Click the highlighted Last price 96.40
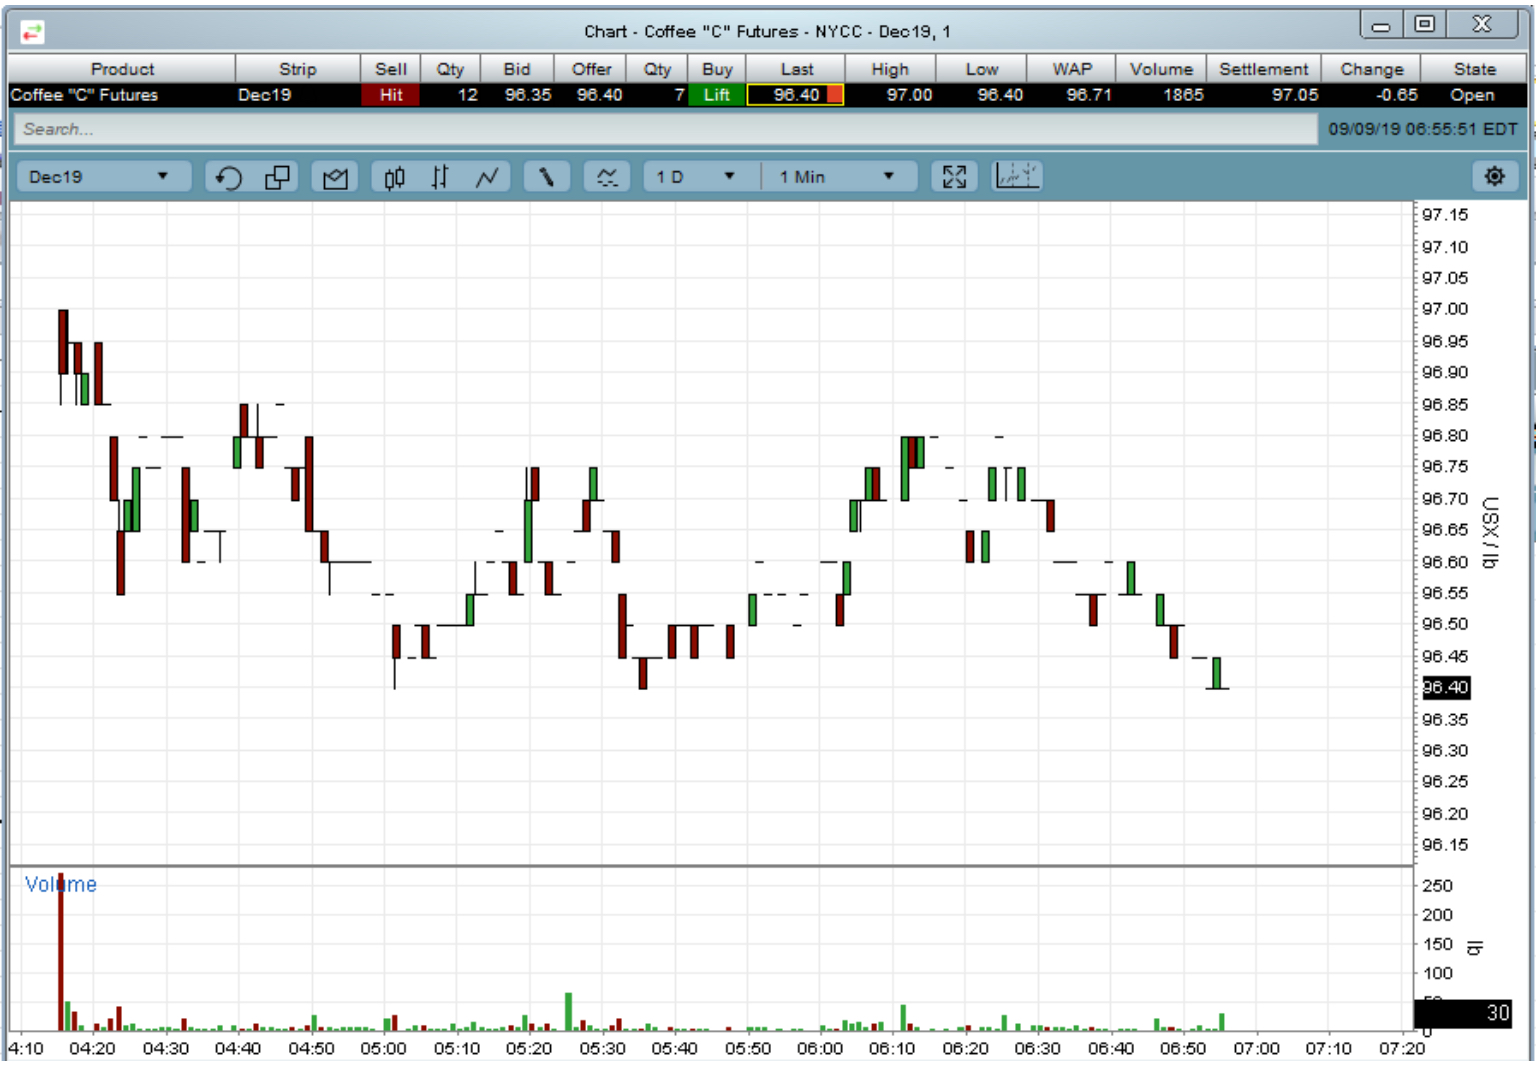The width and height of the screenshot is (1536, 1066). pyautogui.click(x=796, y=95)
